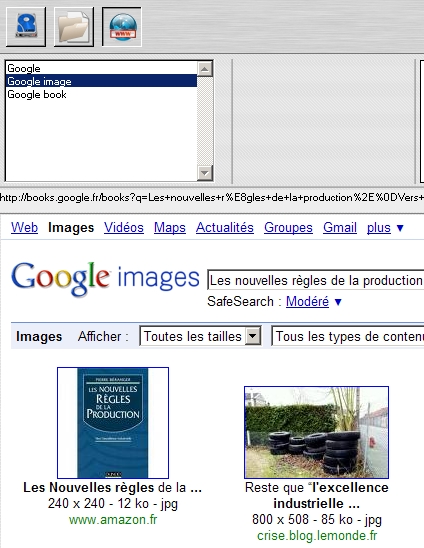Screen dimensions: 424x548
Task: Click the hard disk search icon
Action: click(x=26, y=27)
